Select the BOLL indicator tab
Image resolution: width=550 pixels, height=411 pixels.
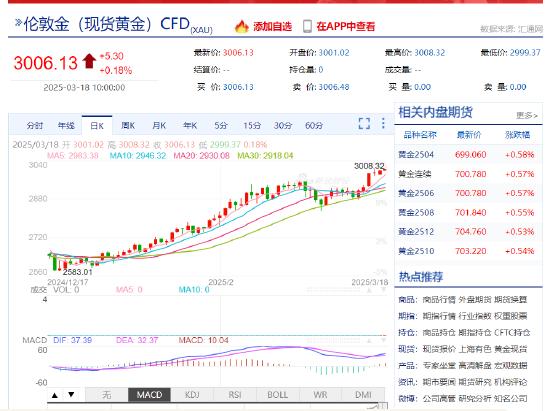(278, 395)
